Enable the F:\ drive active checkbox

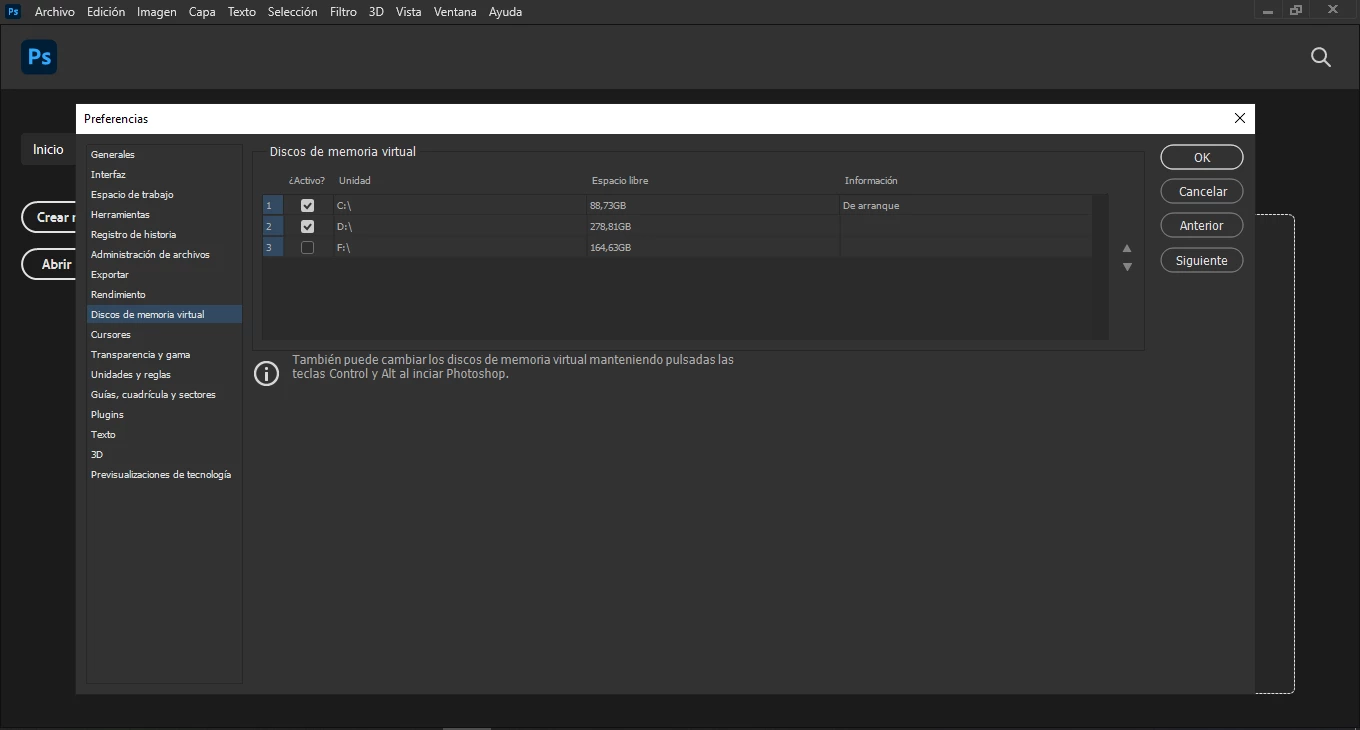point(307,247)
